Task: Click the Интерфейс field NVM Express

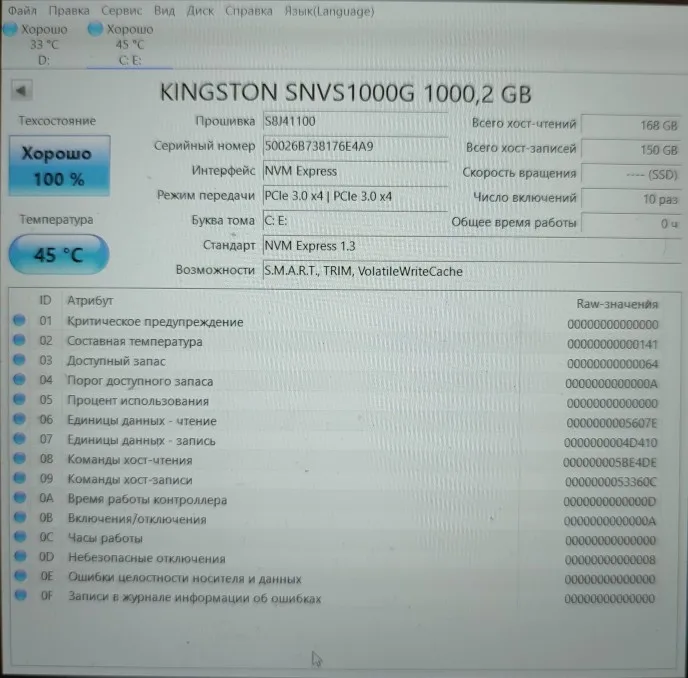Action: (x=355, y=171)
